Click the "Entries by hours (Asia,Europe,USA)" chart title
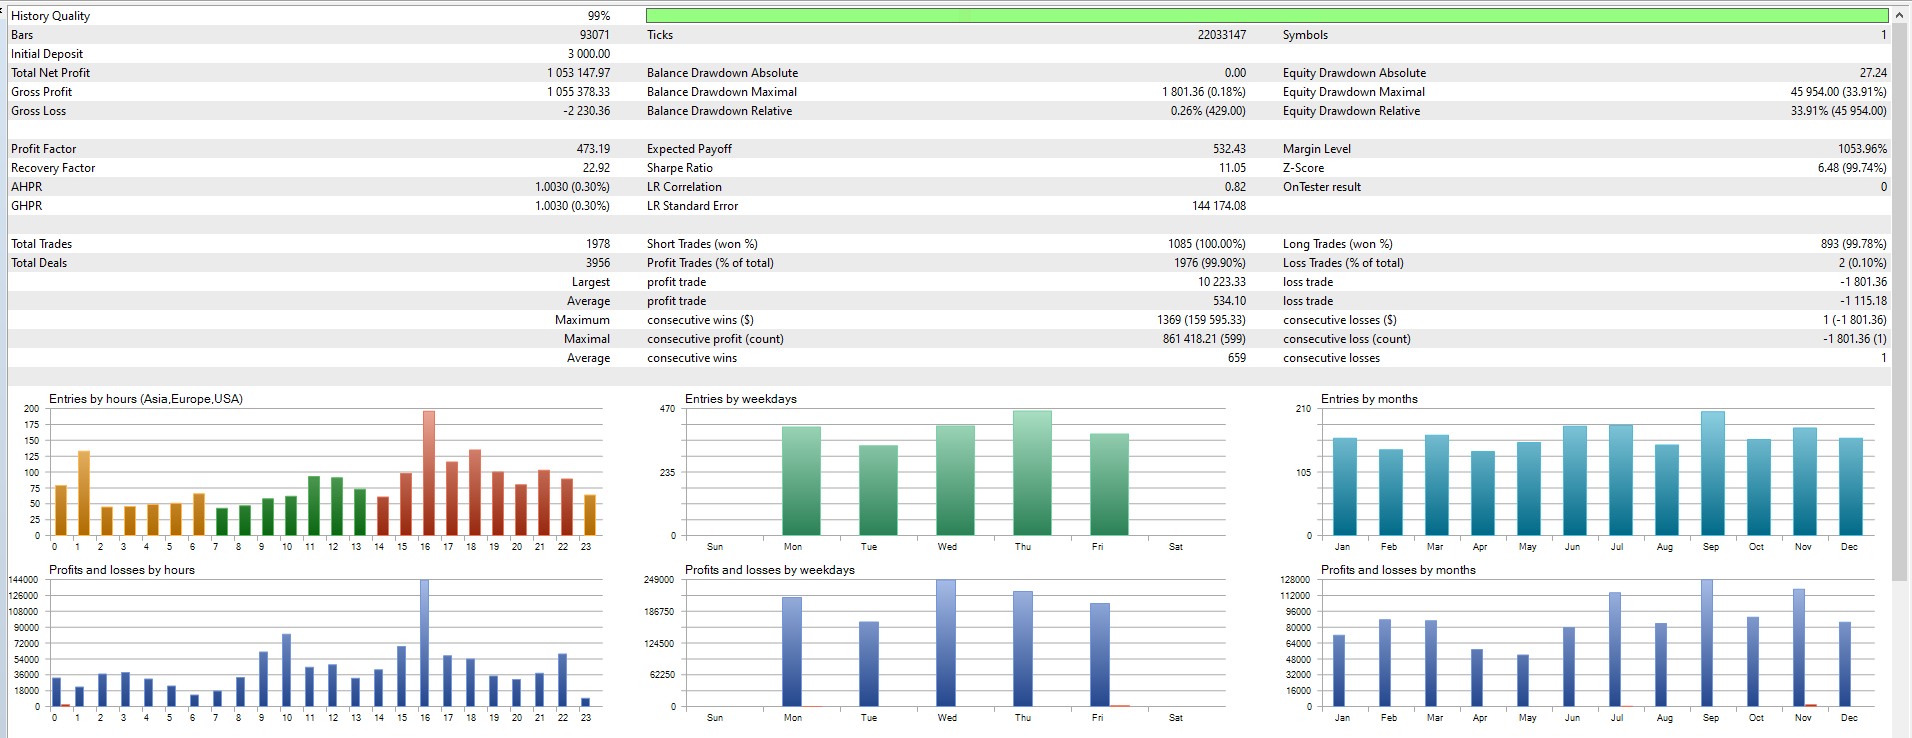This screenshot has height=738, width=1912. click(146, 399)
